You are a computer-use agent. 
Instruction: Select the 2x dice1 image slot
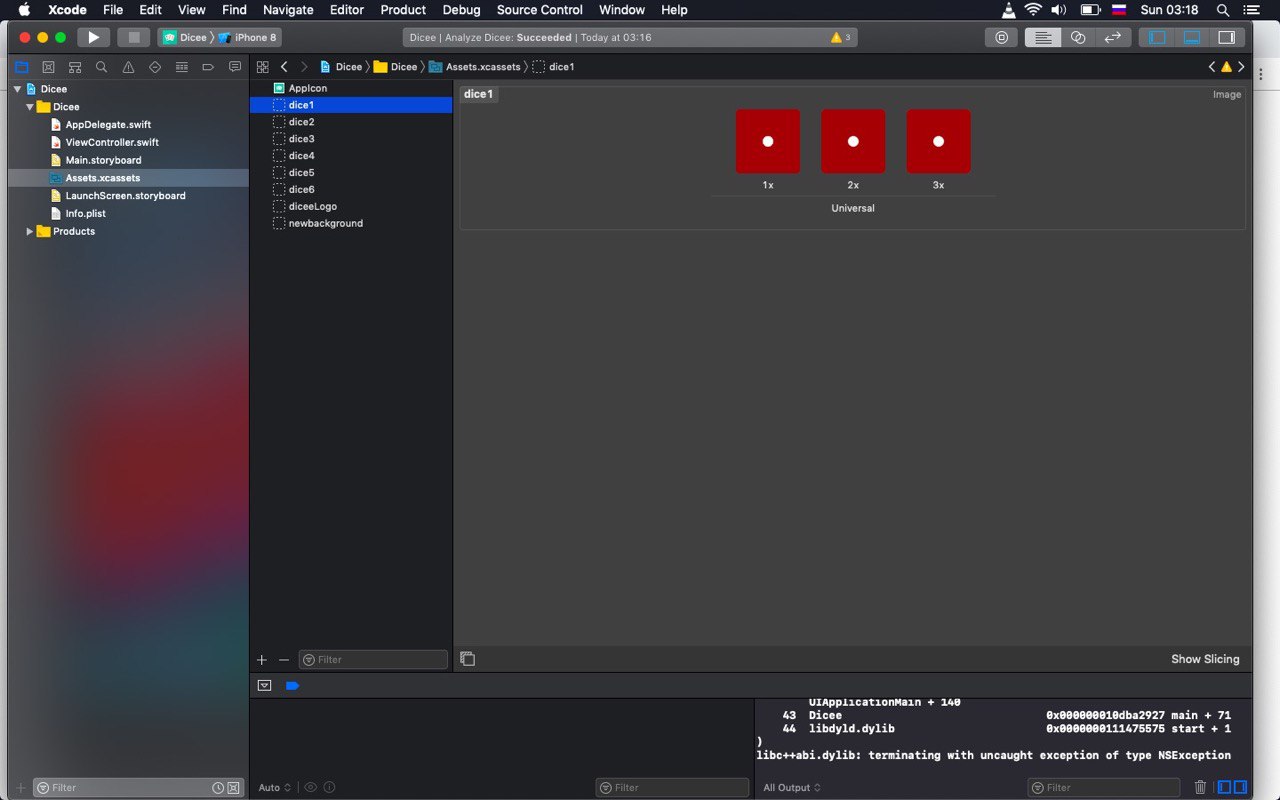(x=853, y=141)
